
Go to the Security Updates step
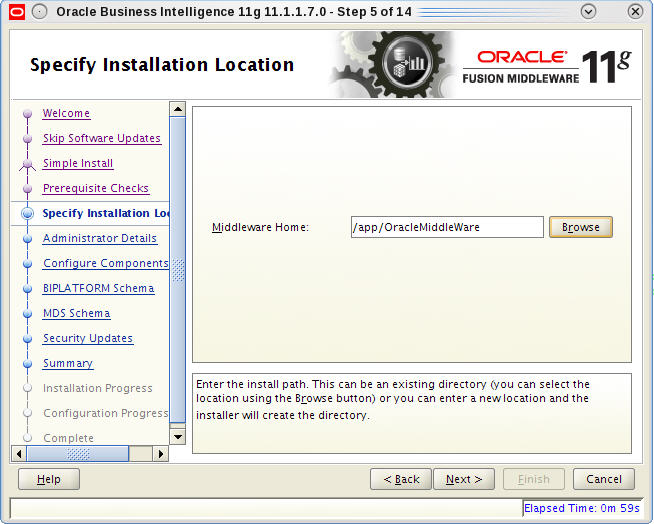[x=88, y=338]
